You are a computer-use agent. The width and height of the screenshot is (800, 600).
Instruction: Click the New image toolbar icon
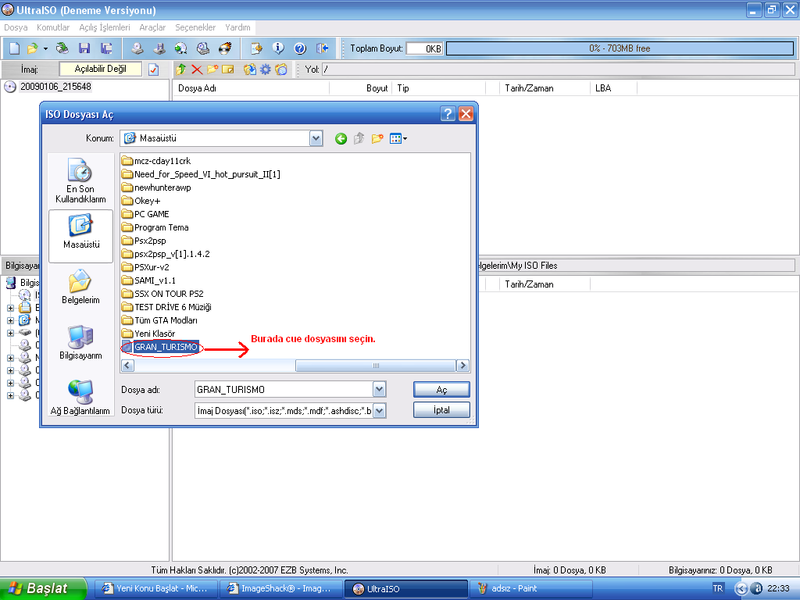tap(14, 48)
